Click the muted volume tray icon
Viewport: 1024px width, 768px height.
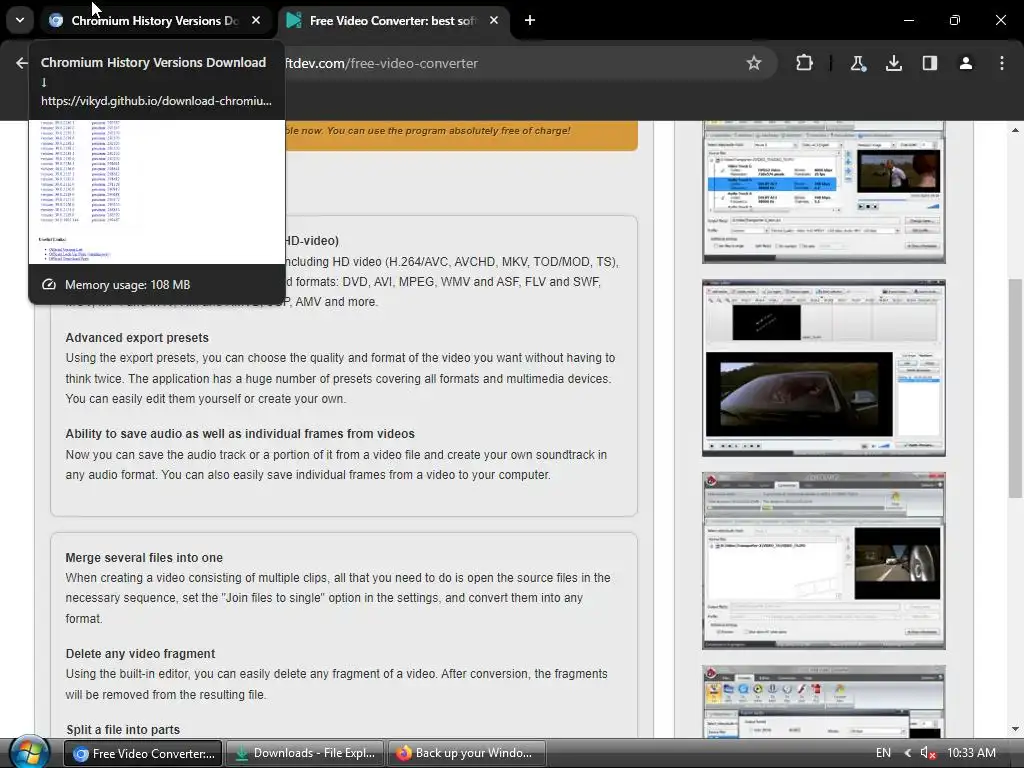(928, 753)
